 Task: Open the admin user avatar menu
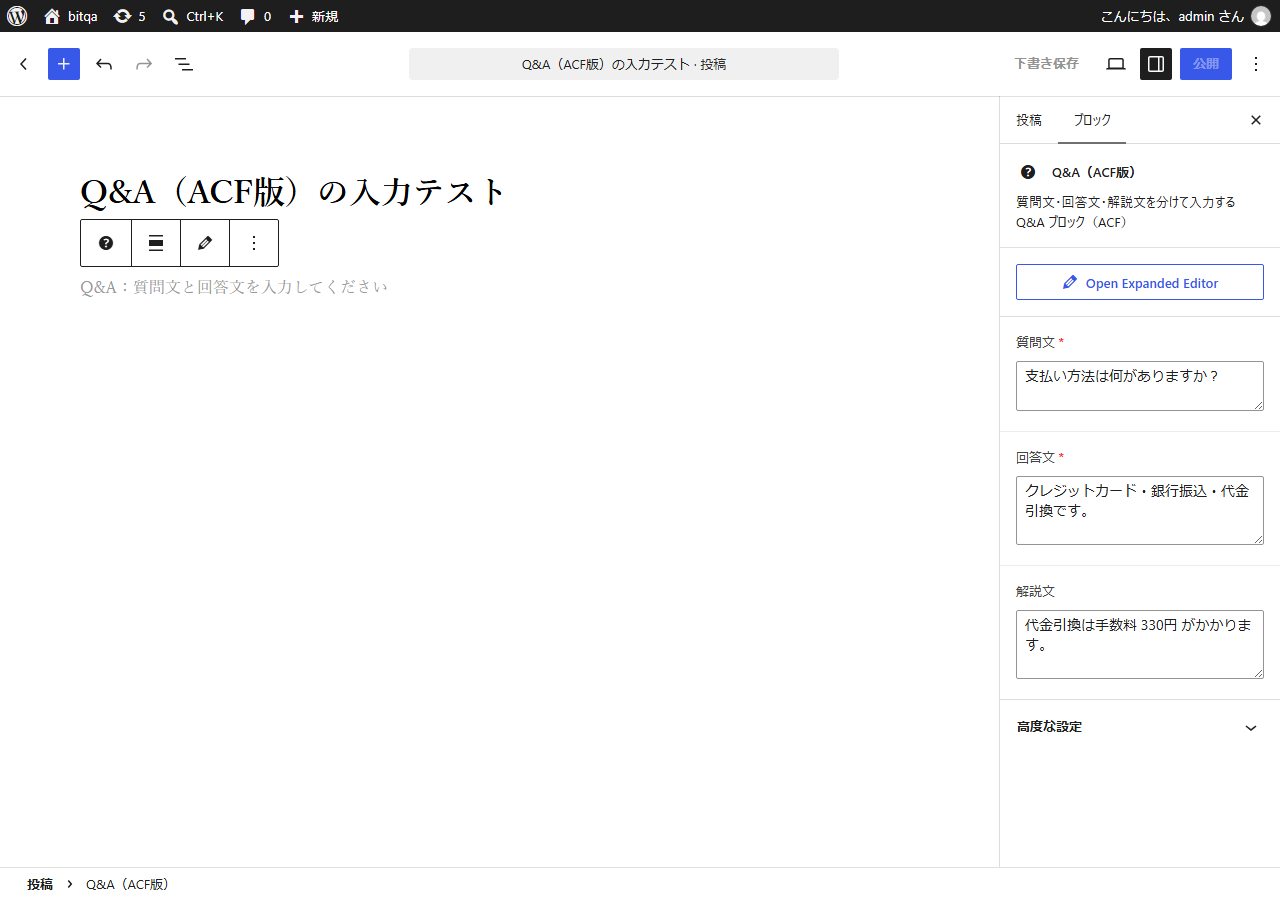pyautogui.click(x=1260, y=16)
